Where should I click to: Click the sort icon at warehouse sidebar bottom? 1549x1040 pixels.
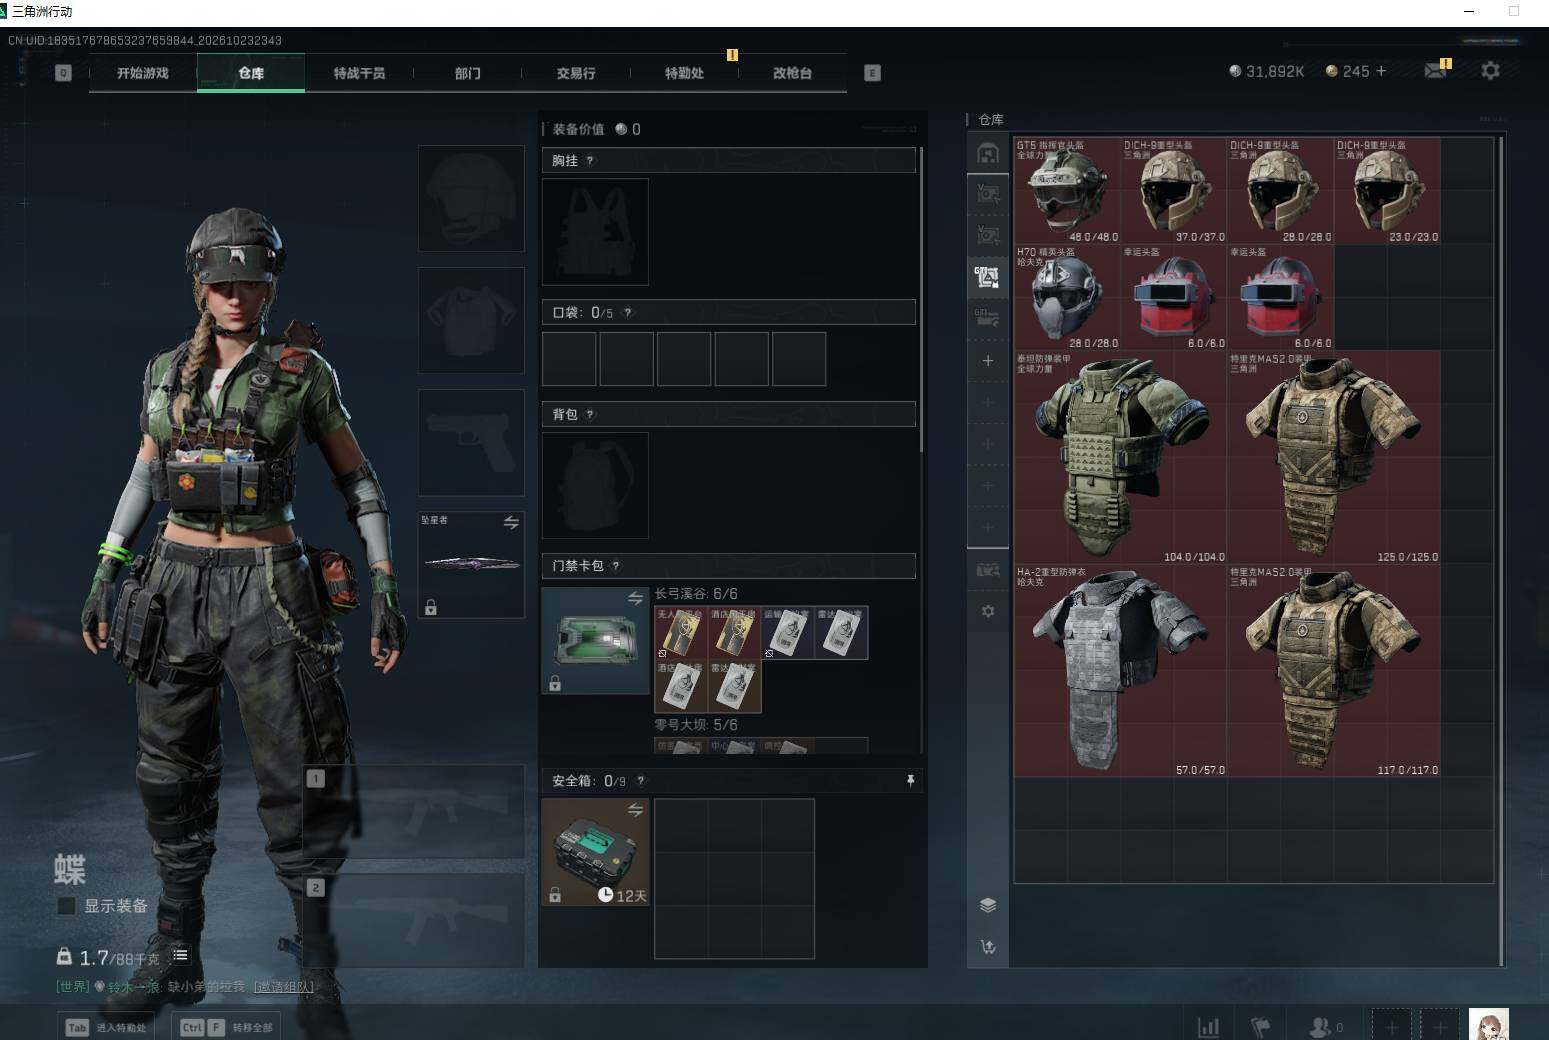coord(988,947)
